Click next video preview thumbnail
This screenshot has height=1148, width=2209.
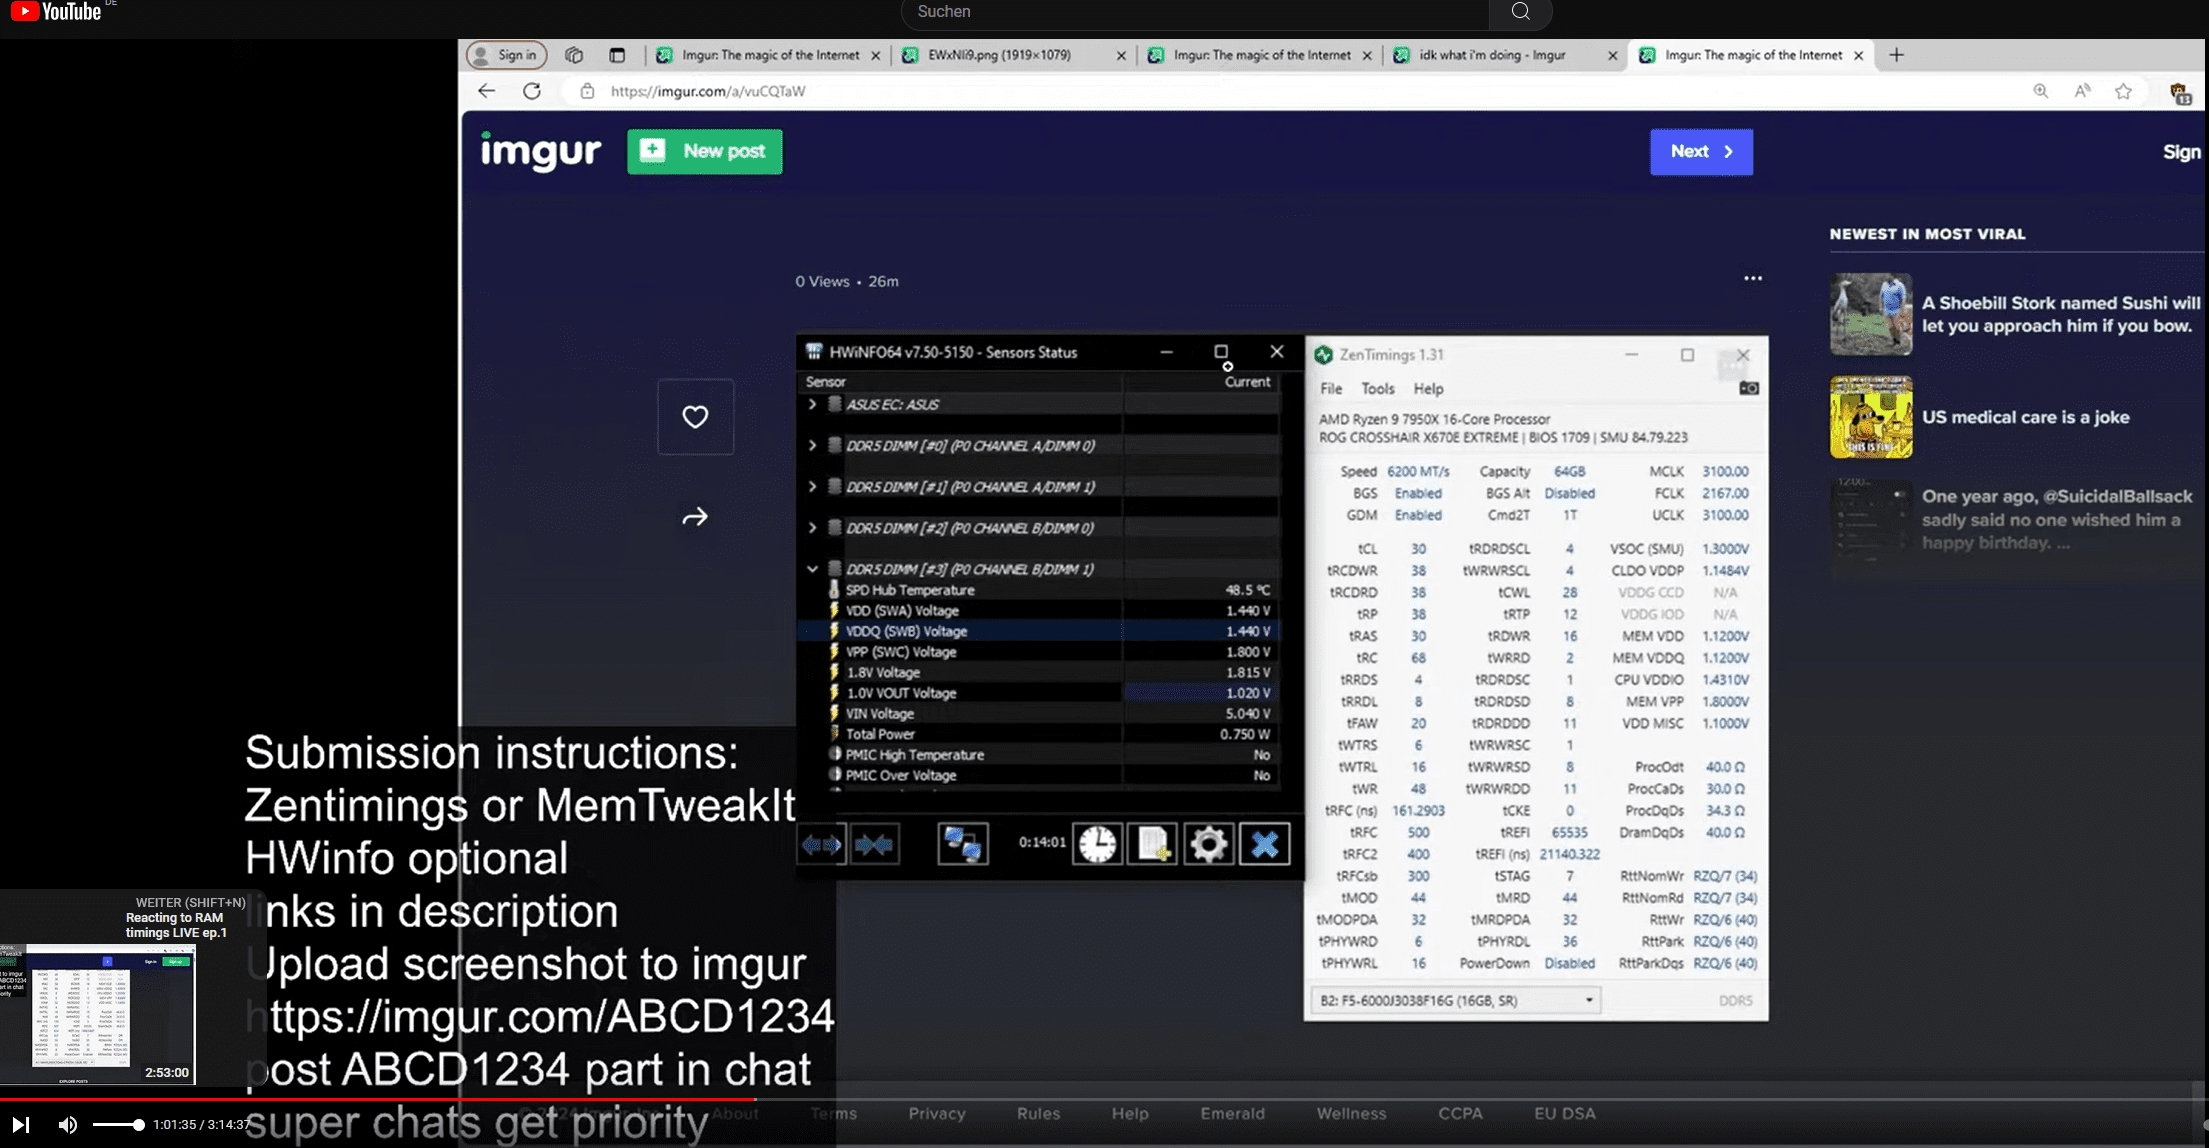pyautogui.click(x=97, y=1014)
